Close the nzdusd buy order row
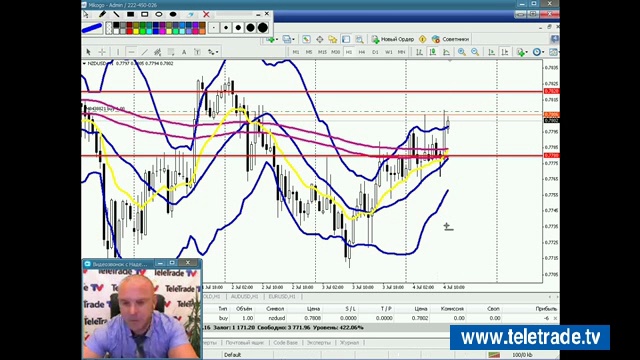Screen dimensions: 640x360 [555, 318]
